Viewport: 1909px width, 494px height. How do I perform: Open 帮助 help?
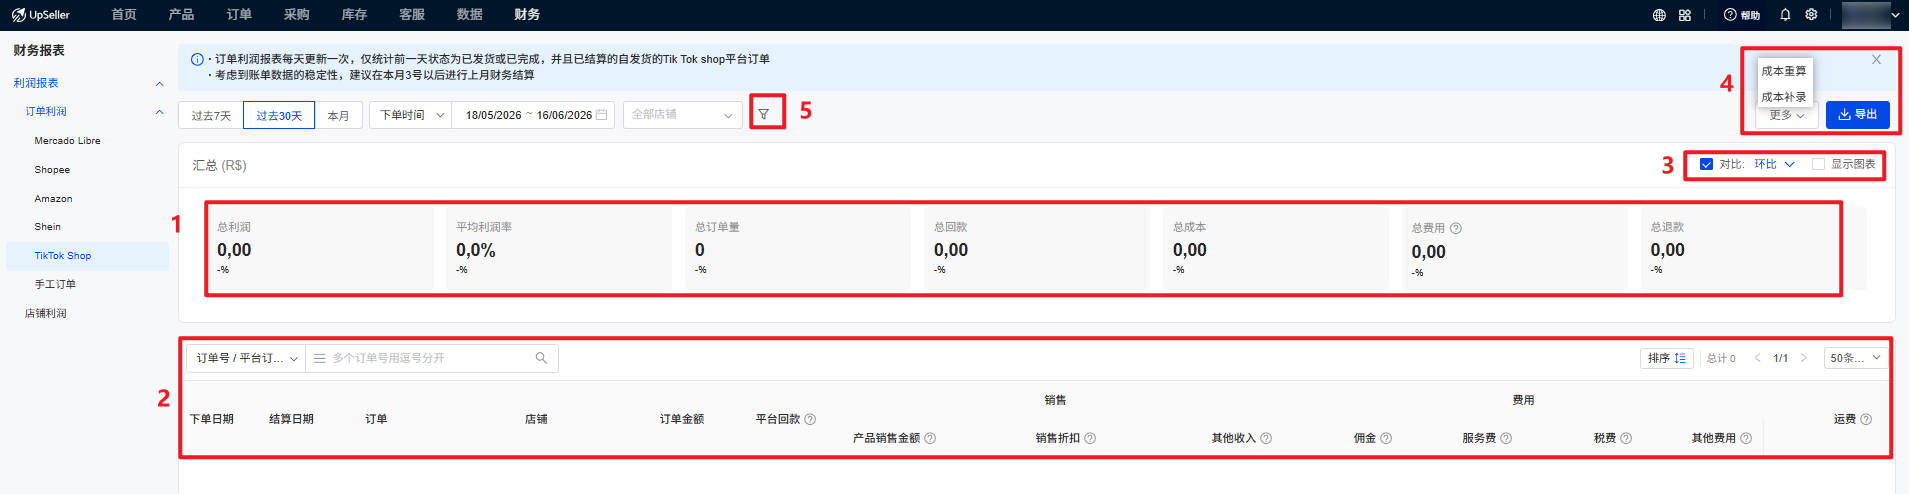(1742, 15)
